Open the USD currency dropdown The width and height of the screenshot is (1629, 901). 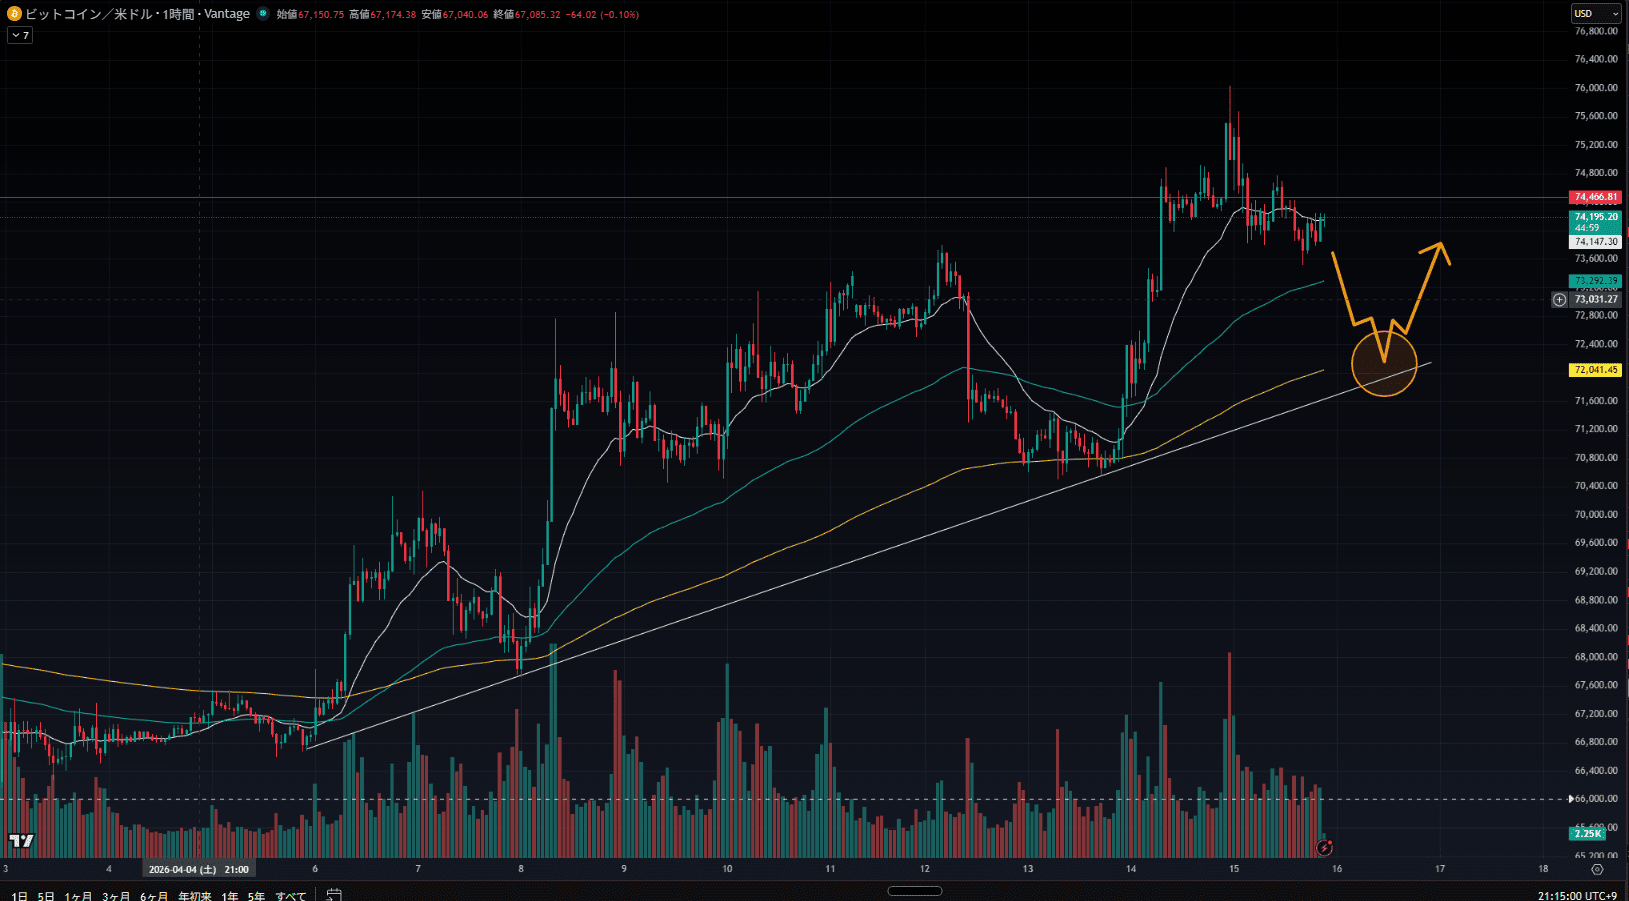1595,13
